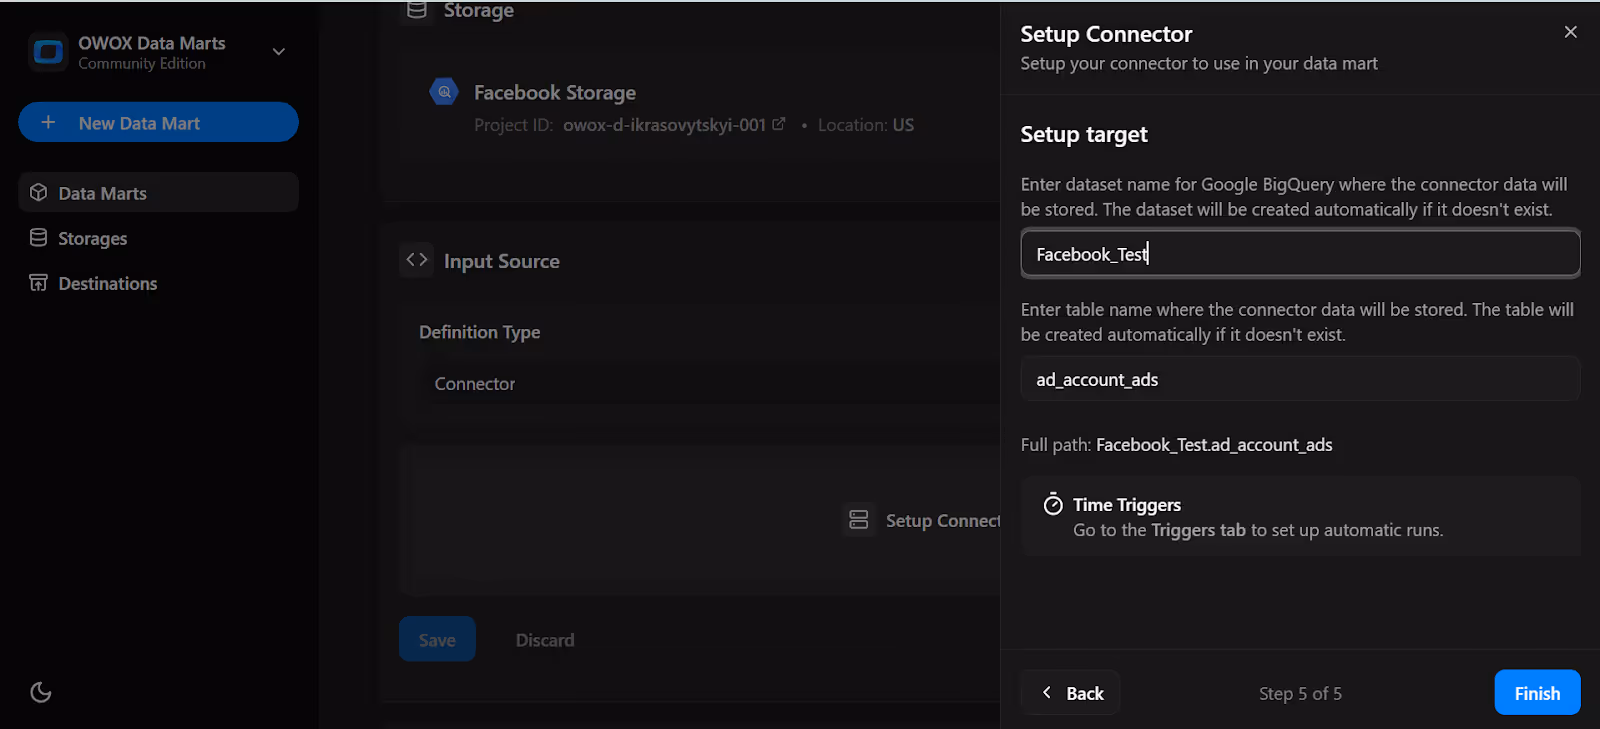Open external link icon beside project ID
1600x729 pixels.
click(x=779, y=124)
